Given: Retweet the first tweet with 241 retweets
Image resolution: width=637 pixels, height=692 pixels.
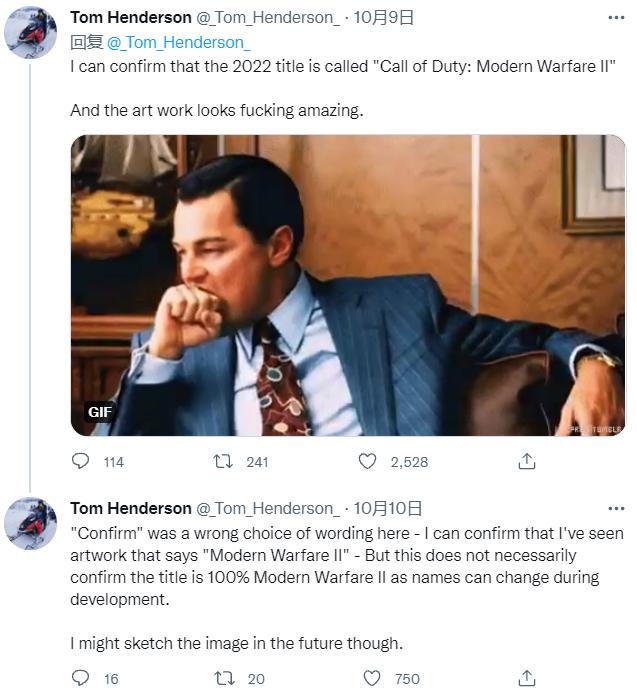Looking at the screenshot, I should (x=225, y=461).
